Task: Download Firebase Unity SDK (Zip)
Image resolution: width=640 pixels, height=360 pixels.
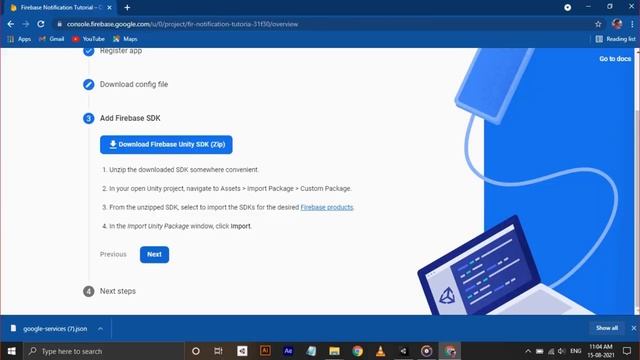Action: pos(166,144)
